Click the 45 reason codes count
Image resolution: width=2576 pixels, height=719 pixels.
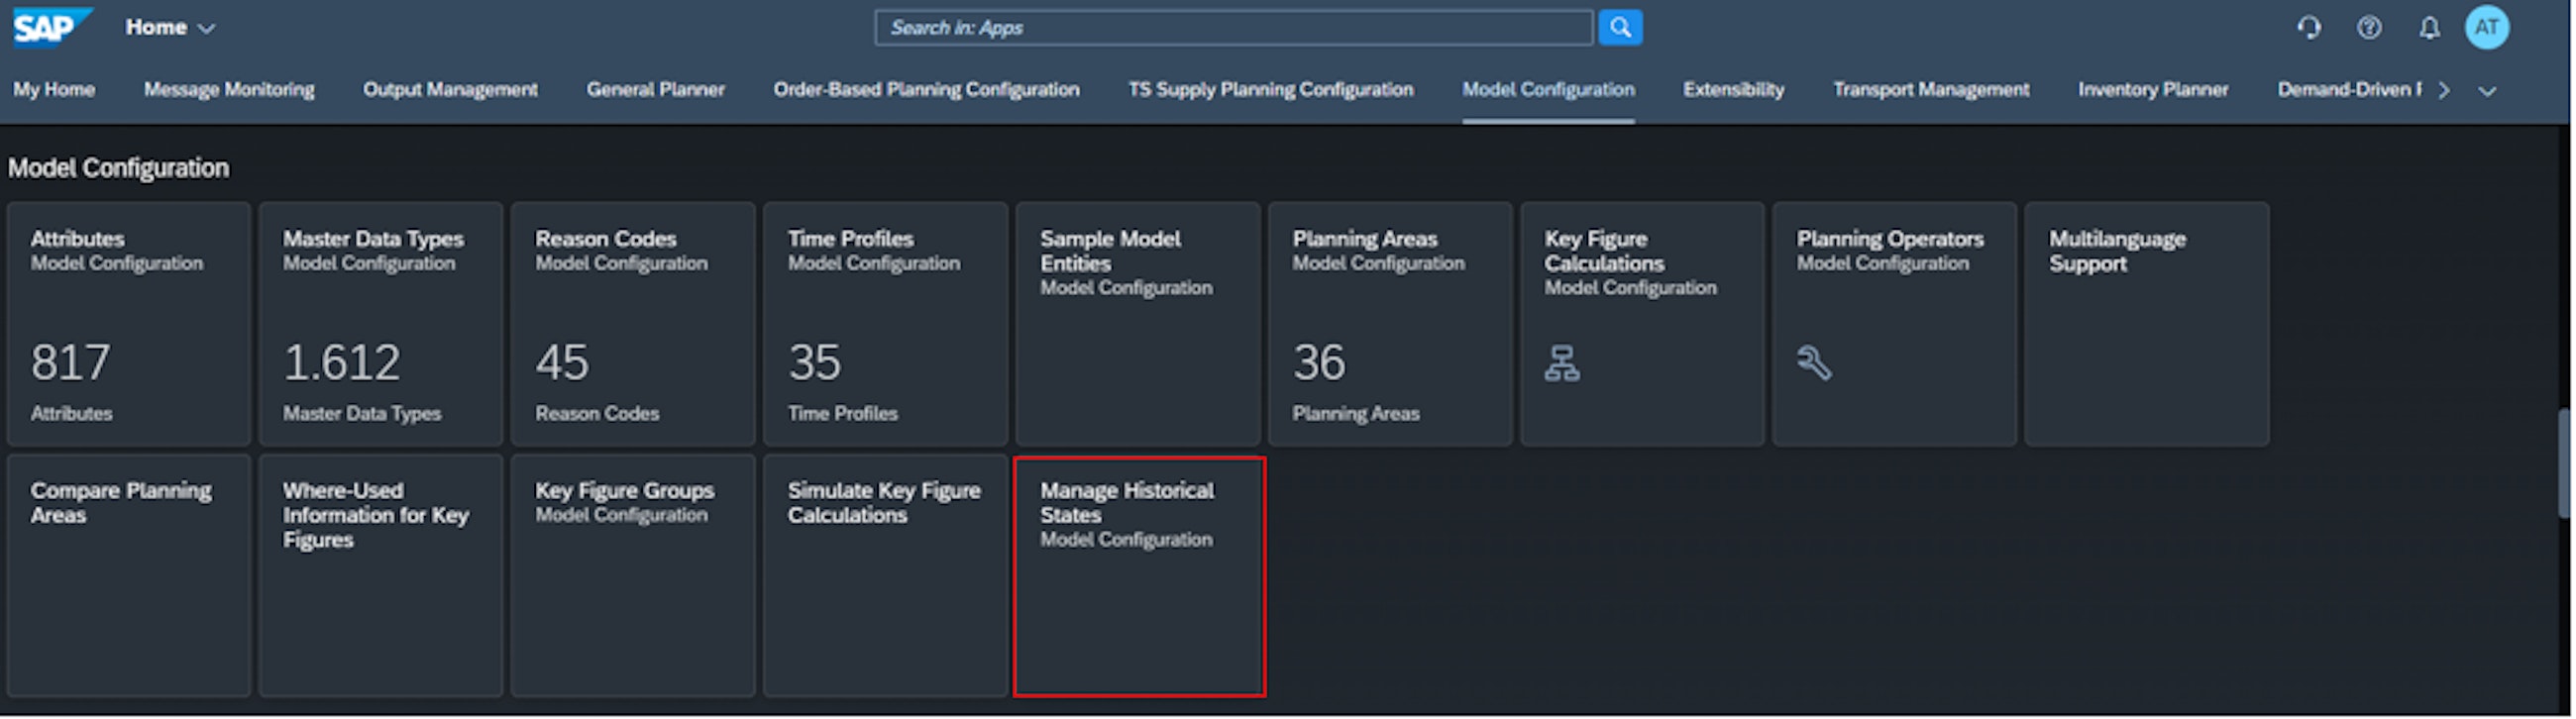(x=562, y=362)
